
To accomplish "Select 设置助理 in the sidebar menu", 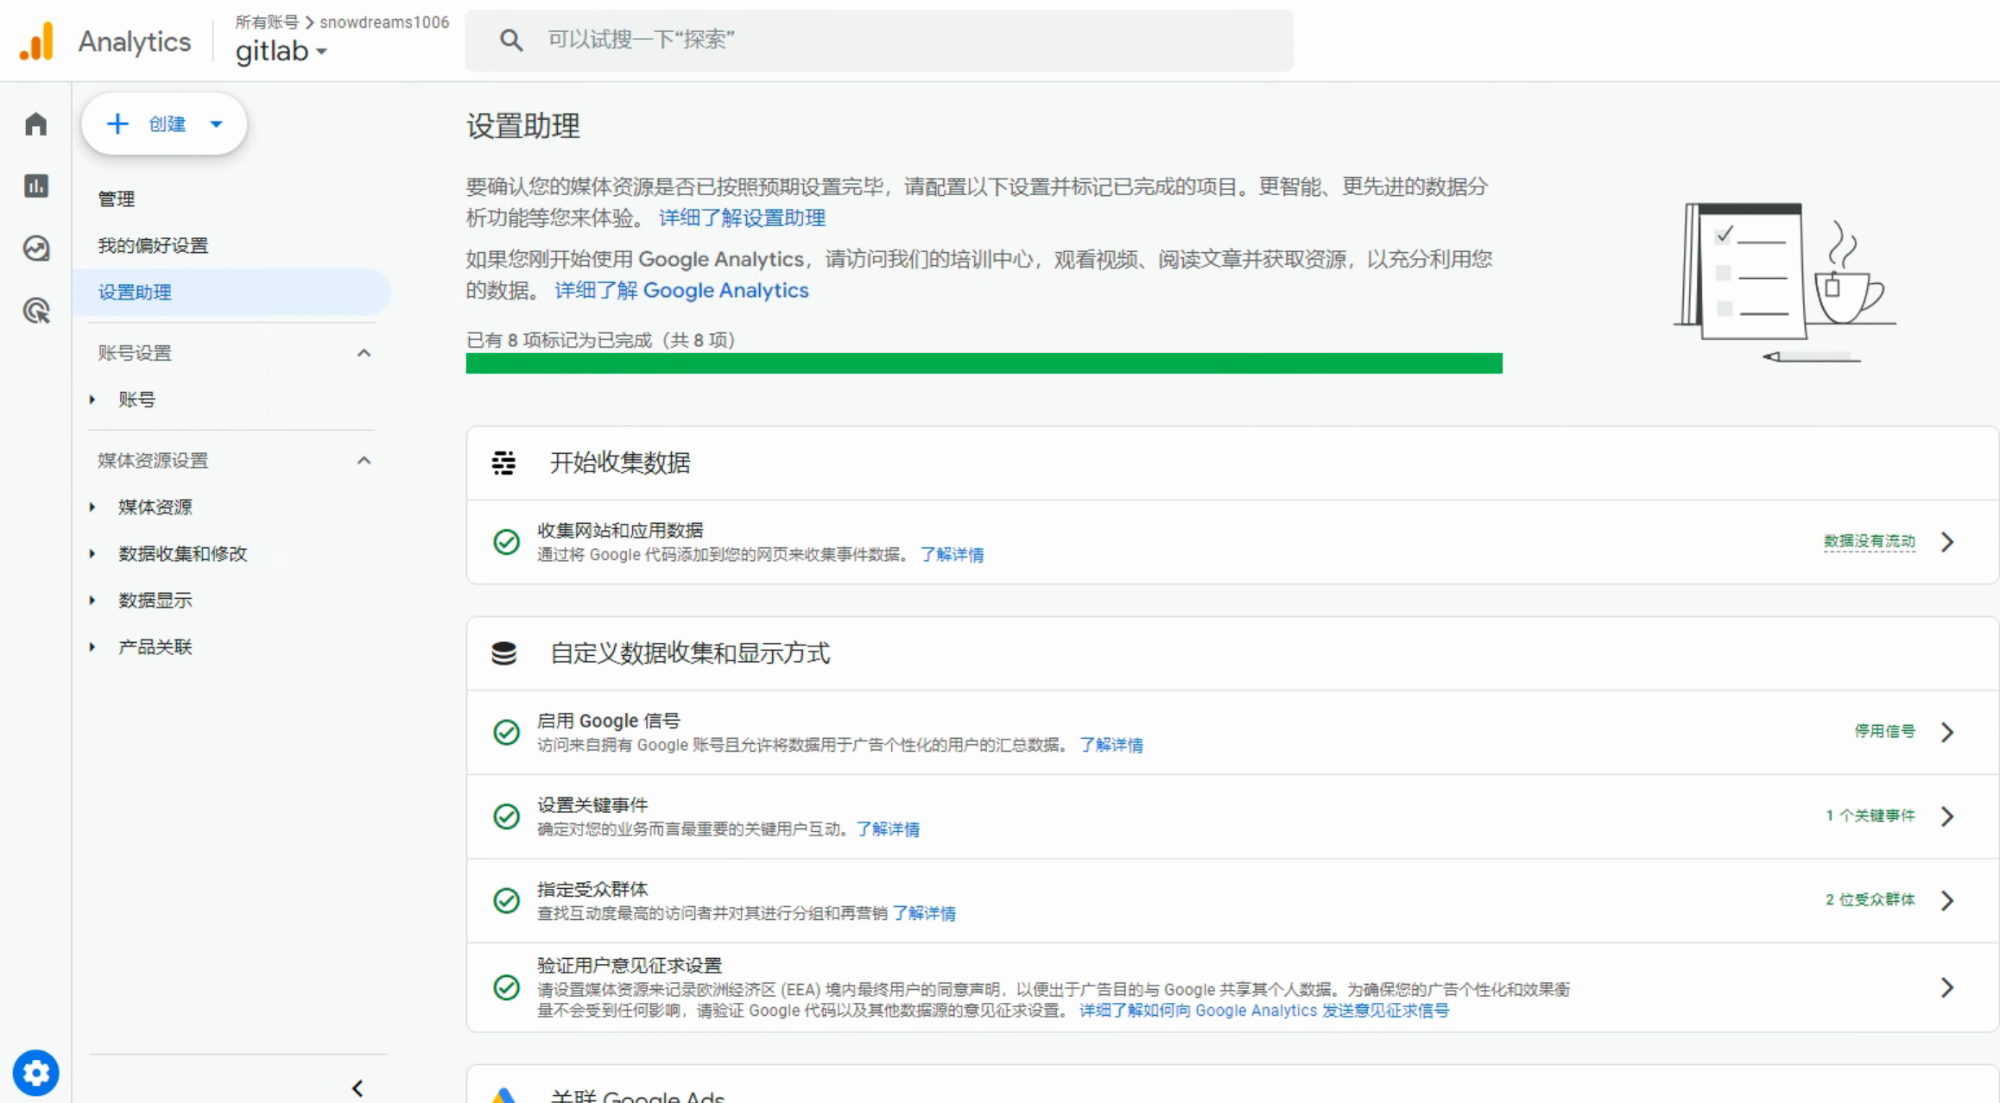I will pyautogui.click(x=135, y=292).
